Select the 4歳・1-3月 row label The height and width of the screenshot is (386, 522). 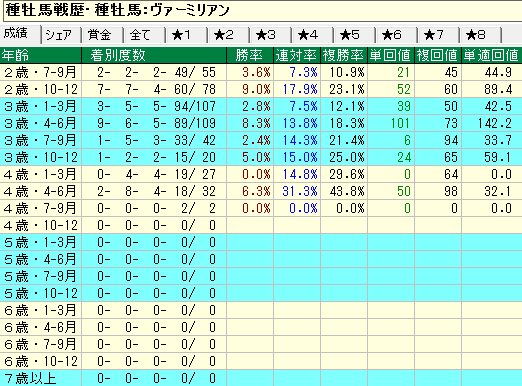(41, 174)
